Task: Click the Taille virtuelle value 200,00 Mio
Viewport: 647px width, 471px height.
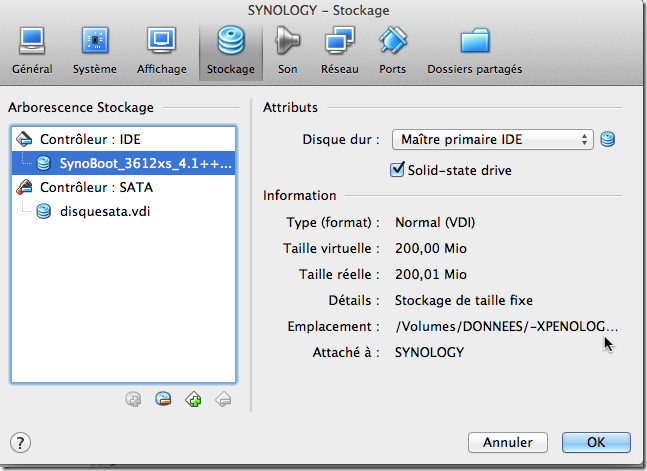Action: [431, 249]
